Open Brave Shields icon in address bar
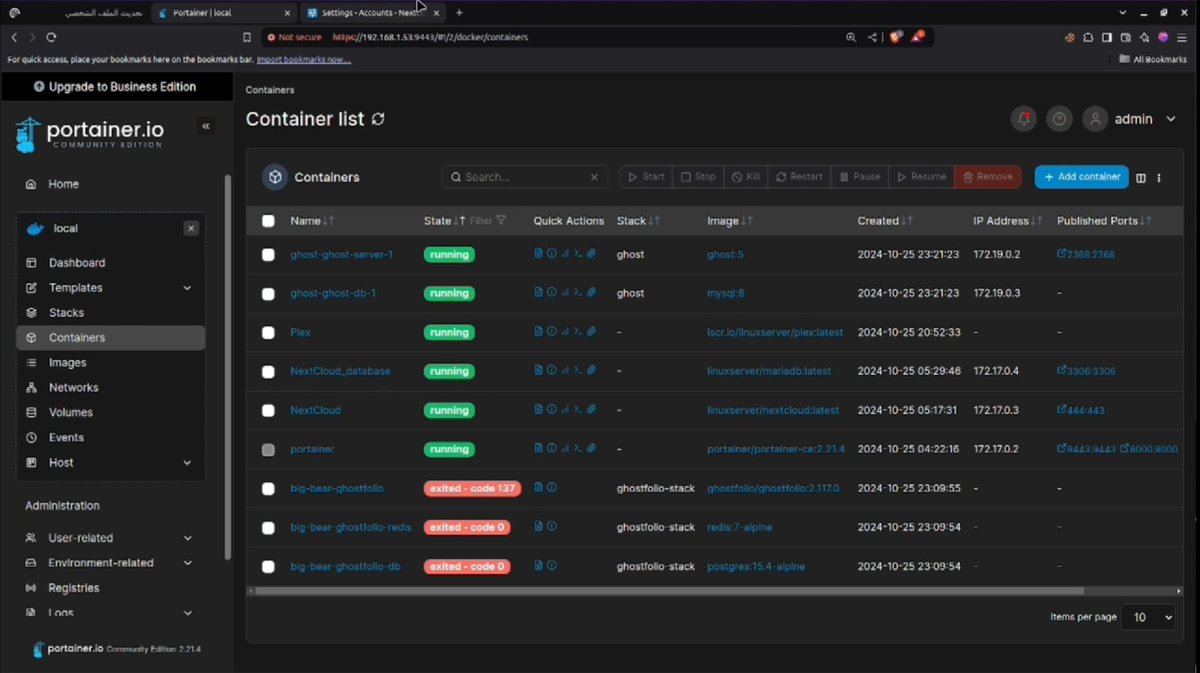 [x=896, y=37]
